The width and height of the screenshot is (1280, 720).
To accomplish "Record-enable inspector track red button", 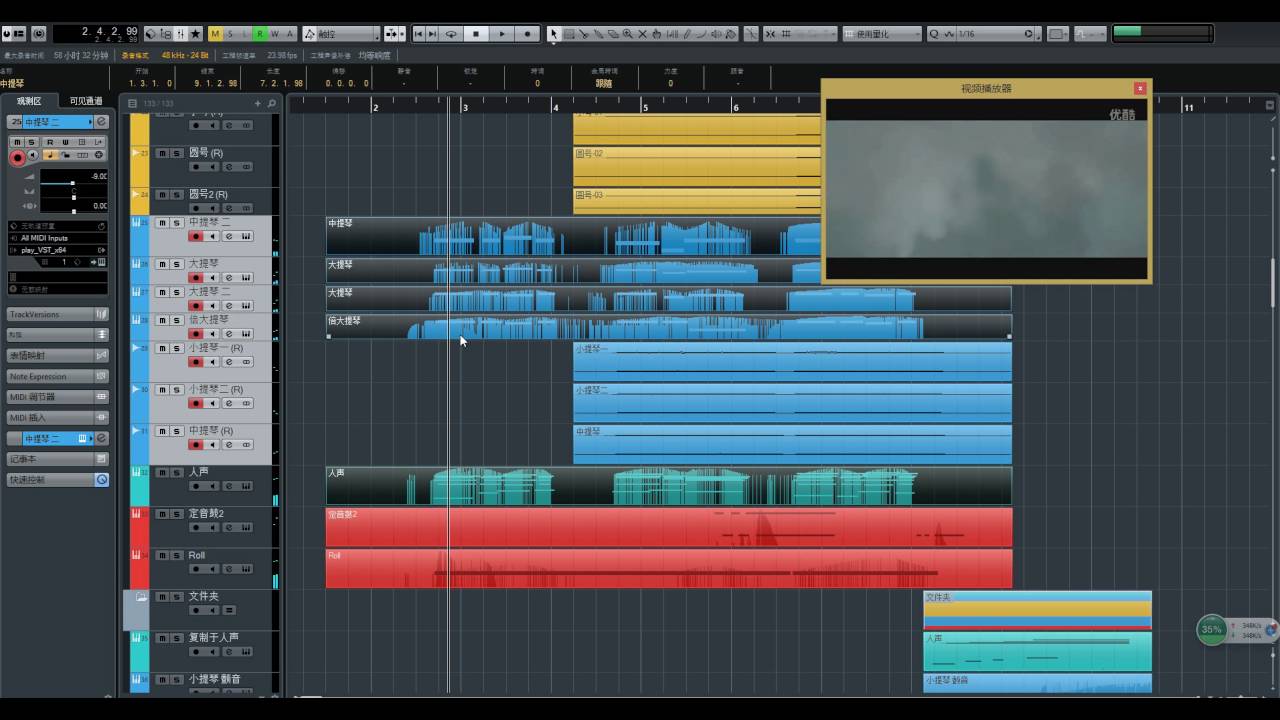I will pos(17,158).
